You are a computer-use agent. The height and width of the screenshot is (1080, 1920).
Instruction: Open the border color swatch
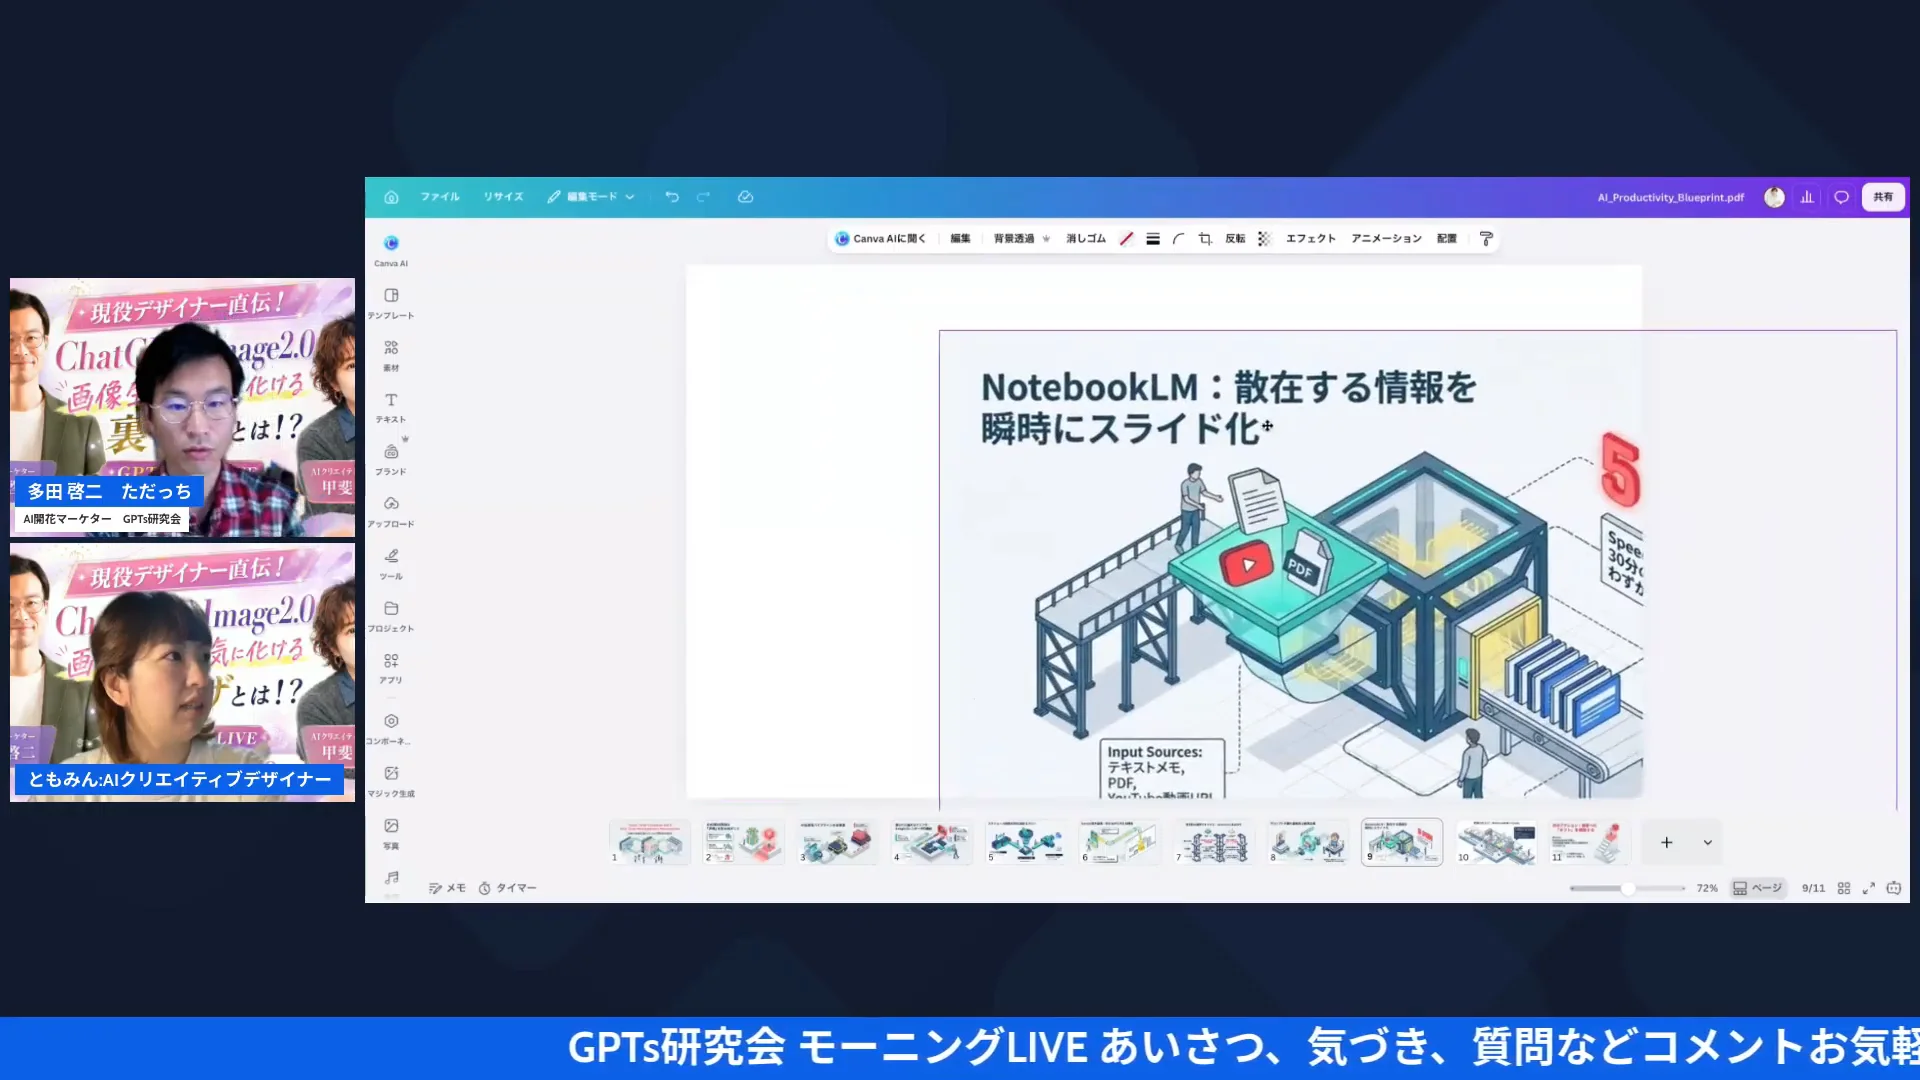point(1127,239)
